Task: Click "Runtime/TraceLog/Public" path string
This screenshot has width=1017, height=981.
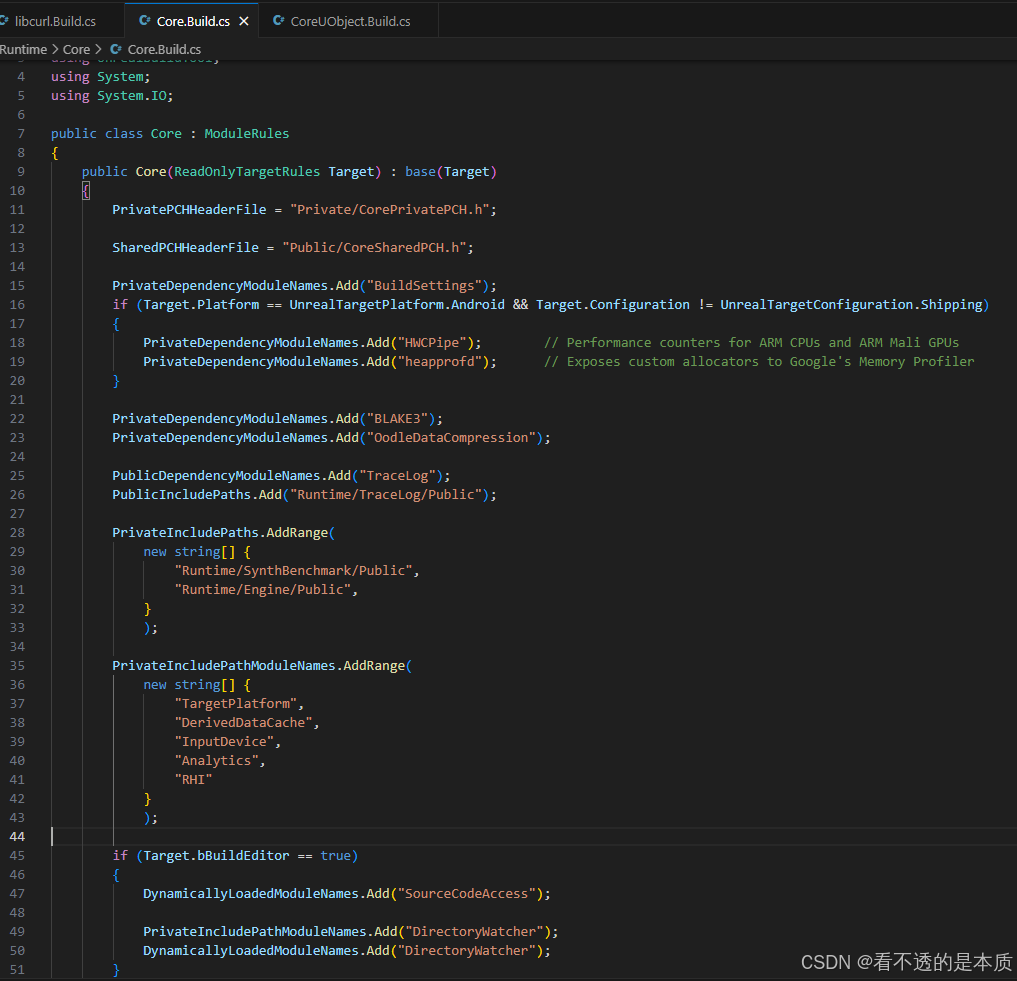Action: click(x=386, y=494)
